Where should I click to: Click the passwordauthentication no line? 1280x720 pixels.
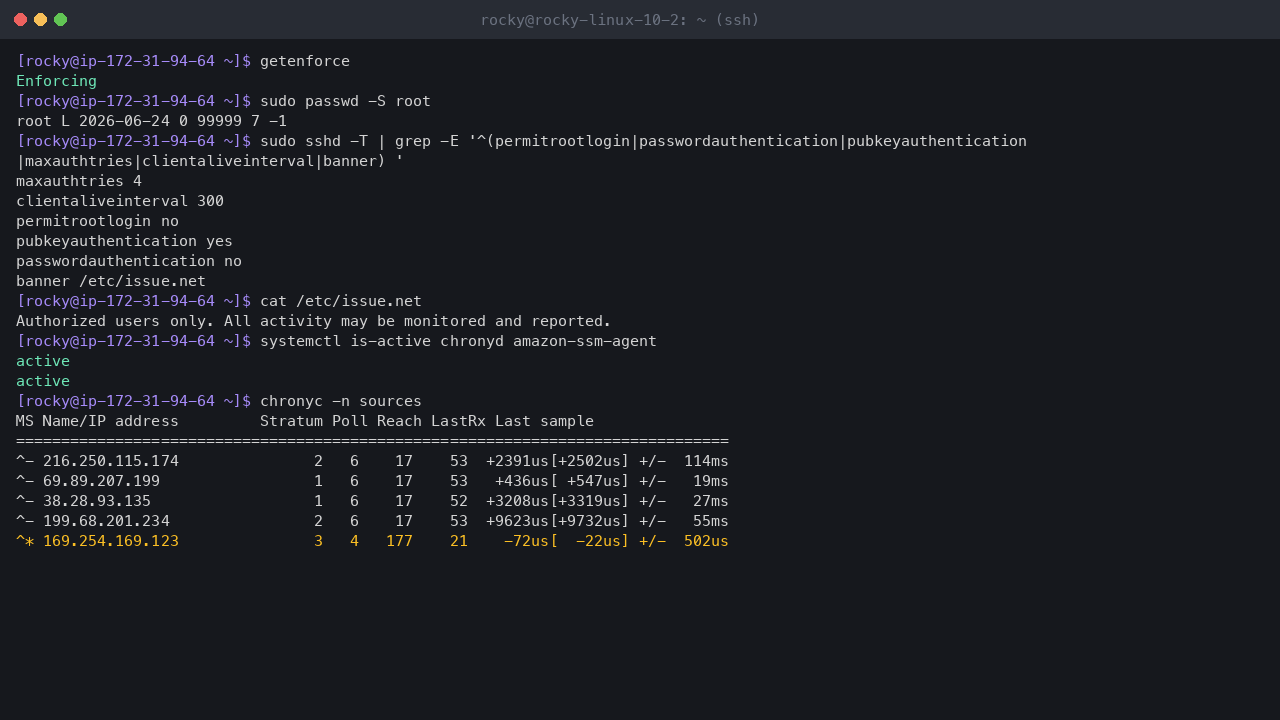[129, 261]
